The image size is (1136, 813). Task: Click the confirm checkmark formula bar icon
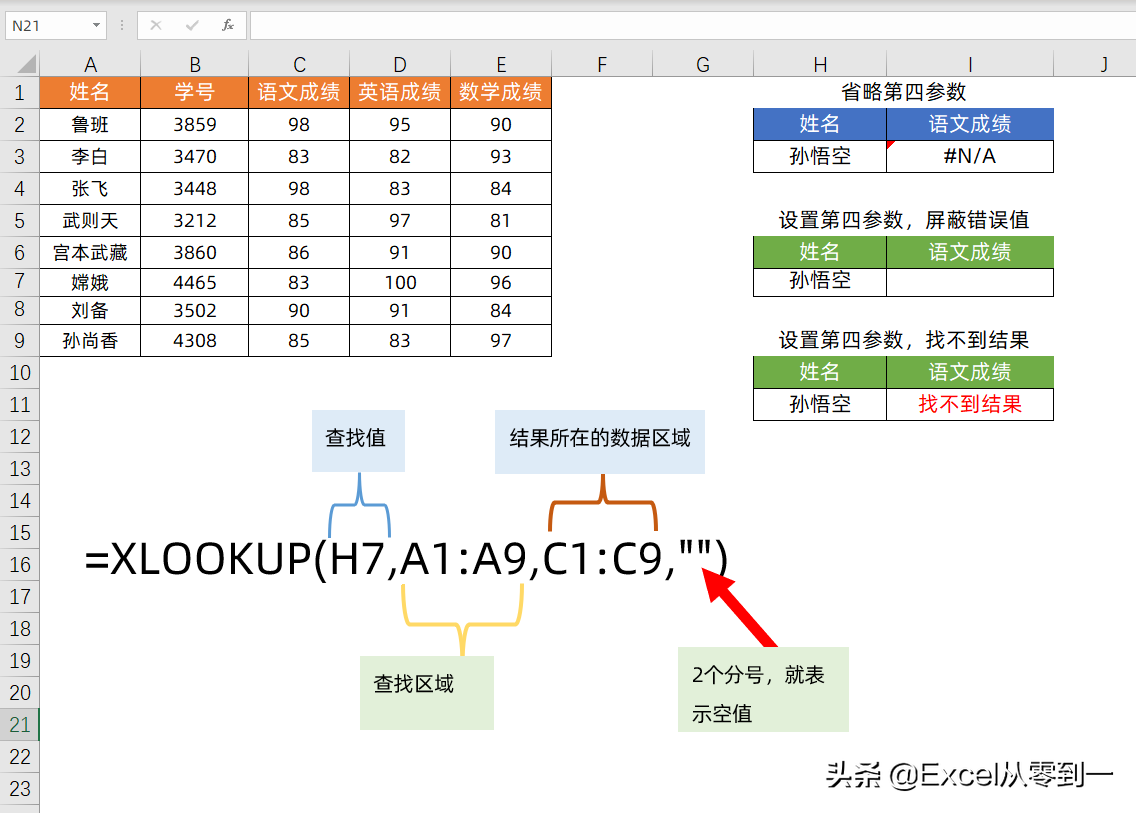tap(192, 25)
